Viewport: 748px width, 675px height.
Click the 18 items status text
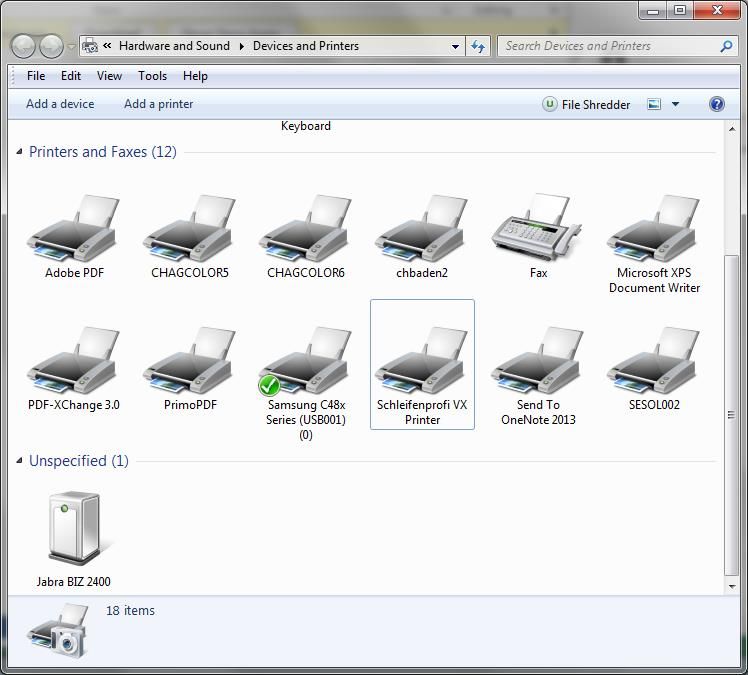coord(130,611)
